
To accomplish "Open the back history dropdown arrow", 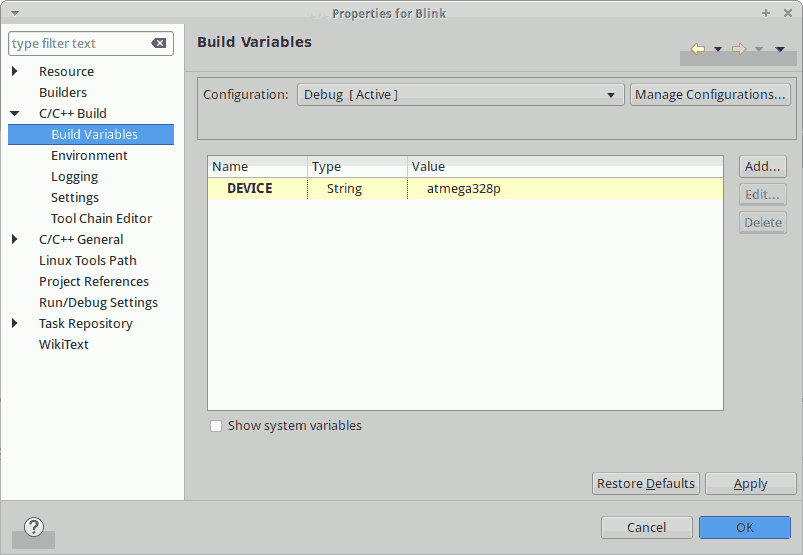I will 717,50.
